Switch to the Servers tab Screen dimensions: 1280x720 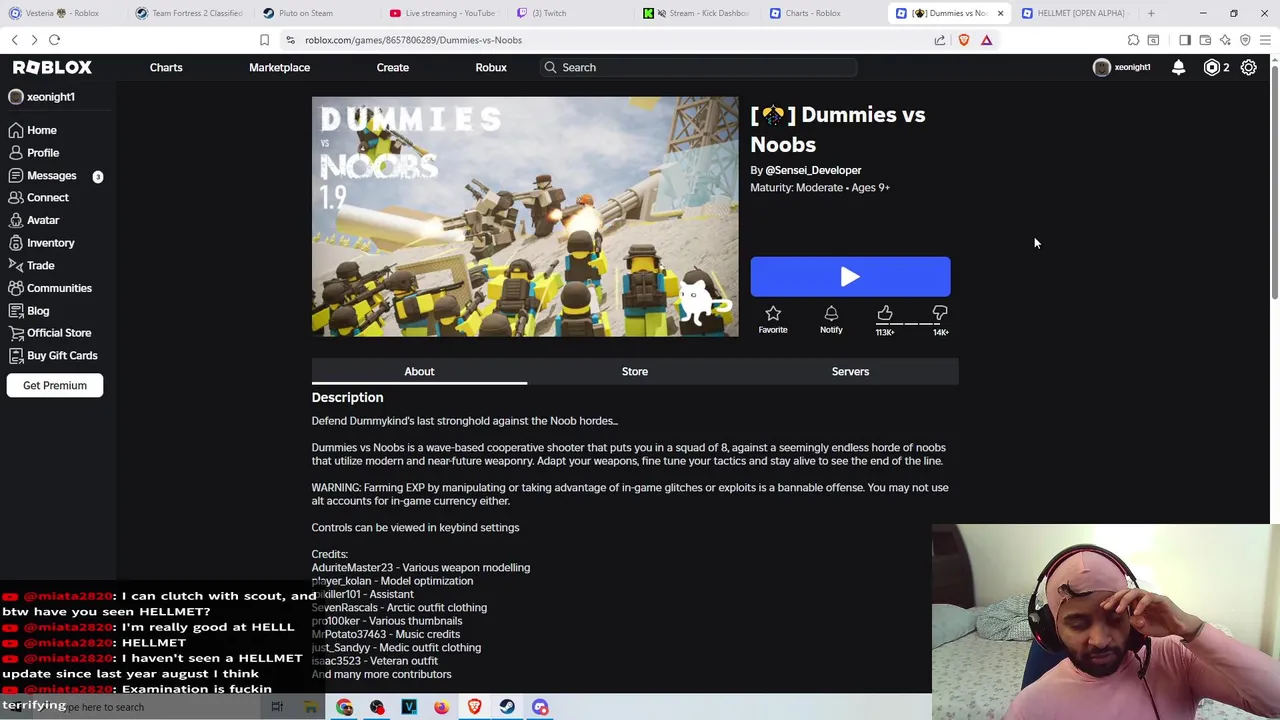click(x=850, y=371)
